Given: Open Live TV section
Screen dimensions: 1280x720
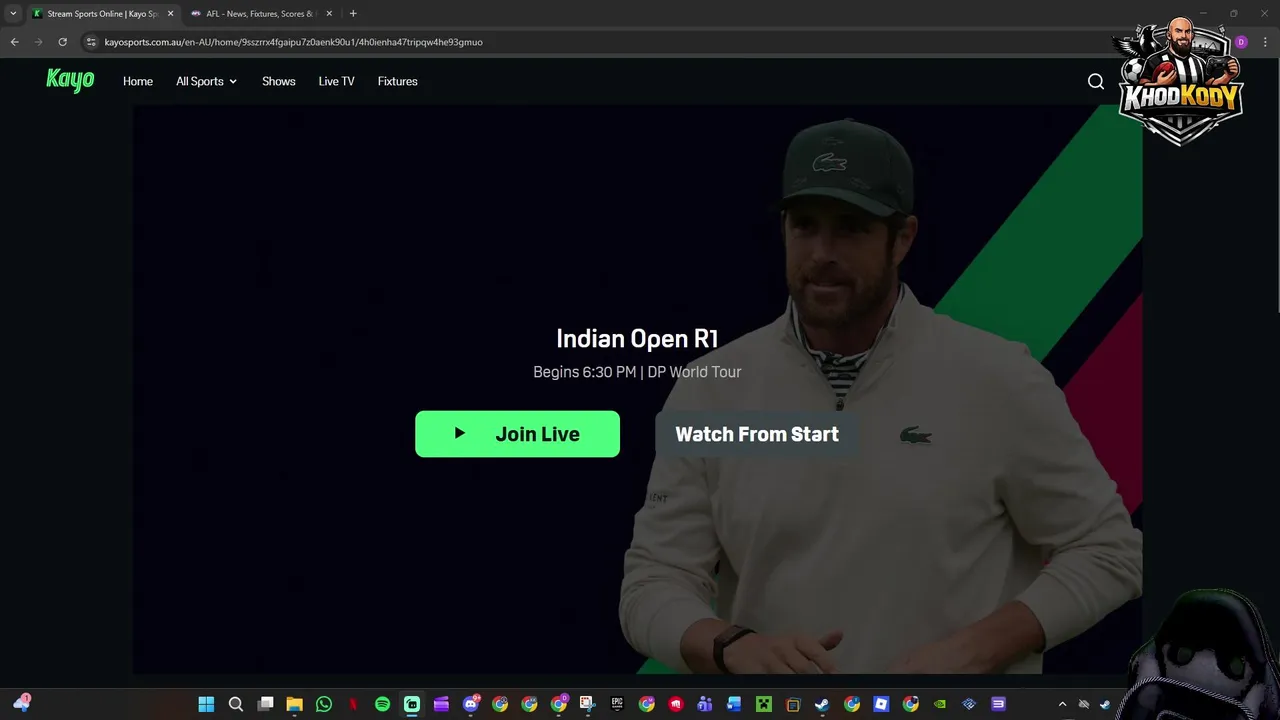Looking at the screenshot, I should point(336,81).
